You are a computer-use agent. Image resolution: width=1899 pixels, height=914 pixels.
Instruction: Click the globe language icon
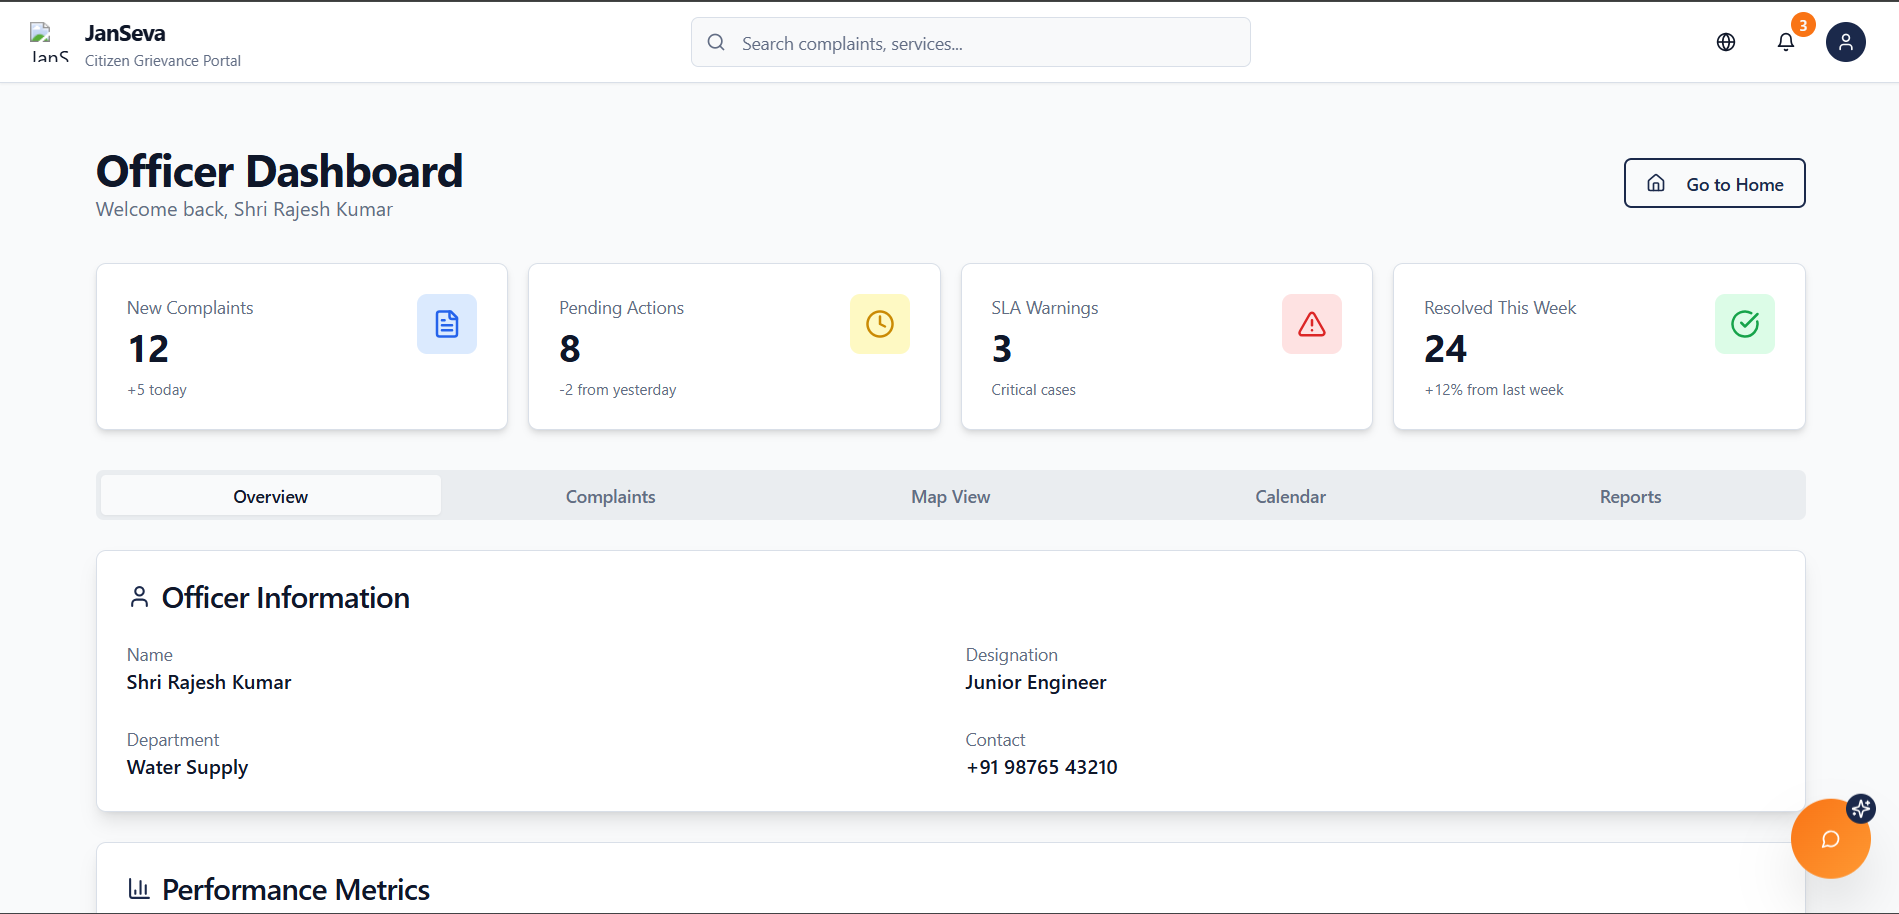pos(1725,42)
